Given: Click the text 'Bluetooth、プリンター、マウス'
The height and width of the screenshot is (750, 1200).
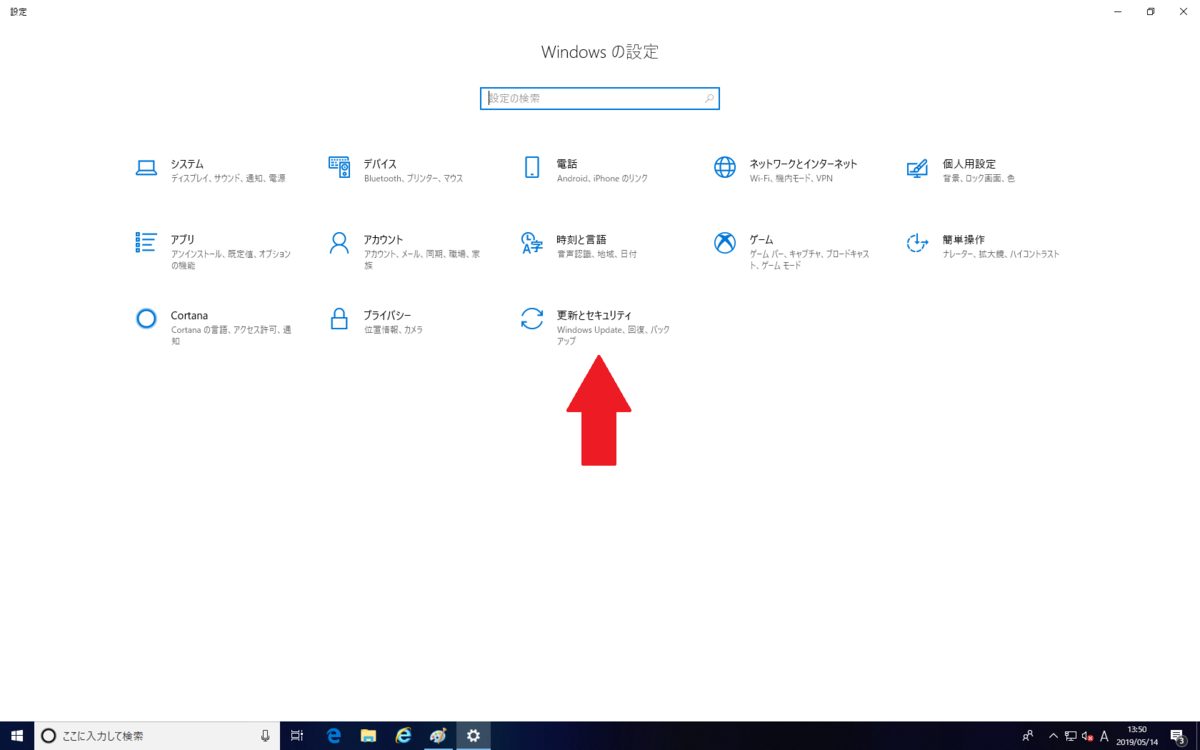Looking at the screenshot, I should (413, 178).
